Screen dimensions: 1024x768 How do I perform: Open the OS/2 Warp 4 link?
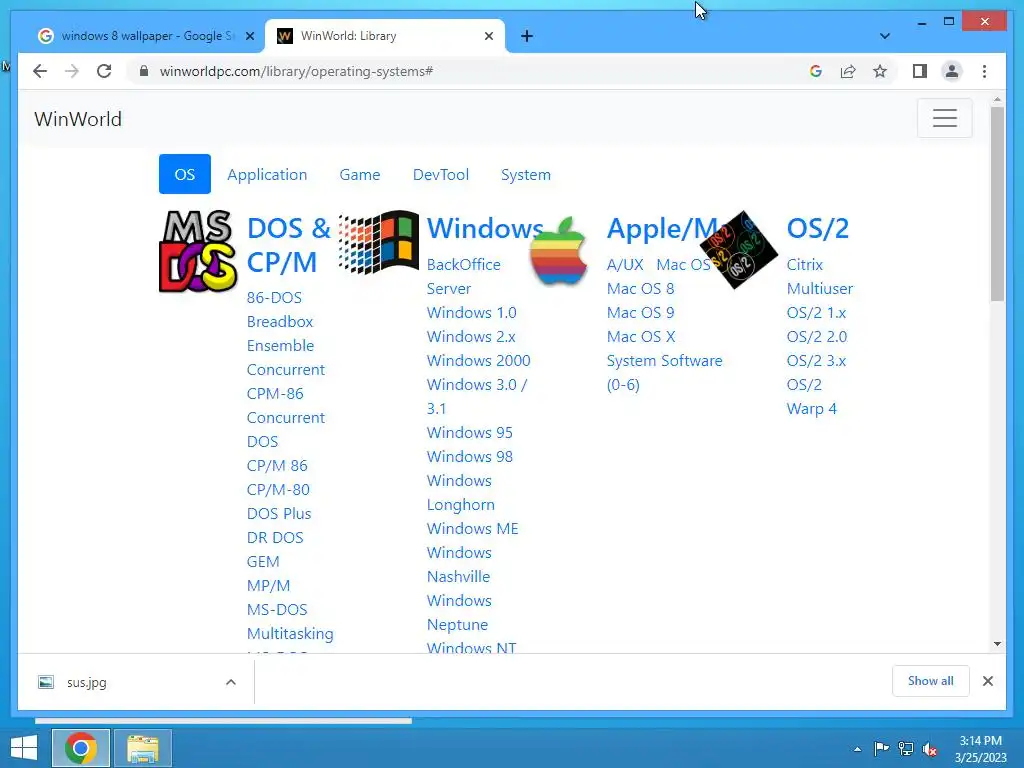[x=811, y=396]
